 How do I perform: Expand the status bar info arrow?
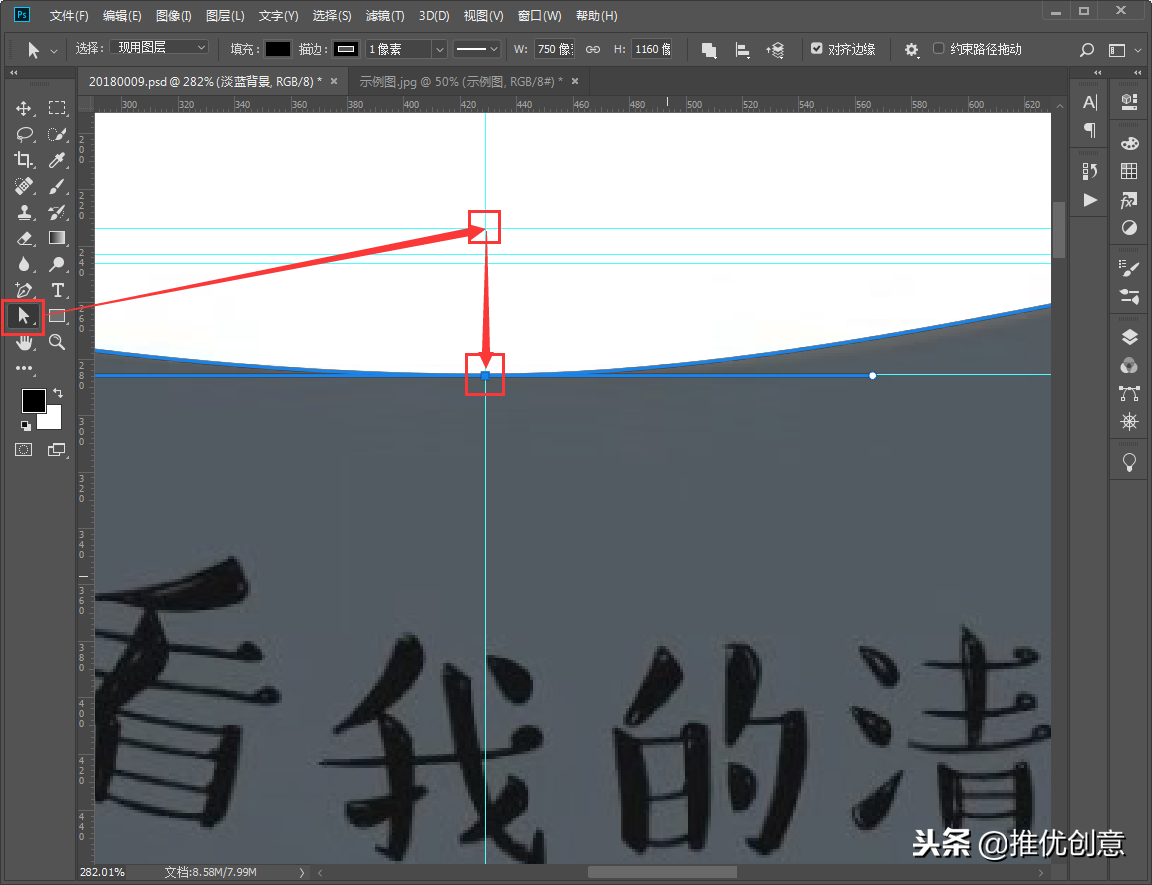point(302,873)
